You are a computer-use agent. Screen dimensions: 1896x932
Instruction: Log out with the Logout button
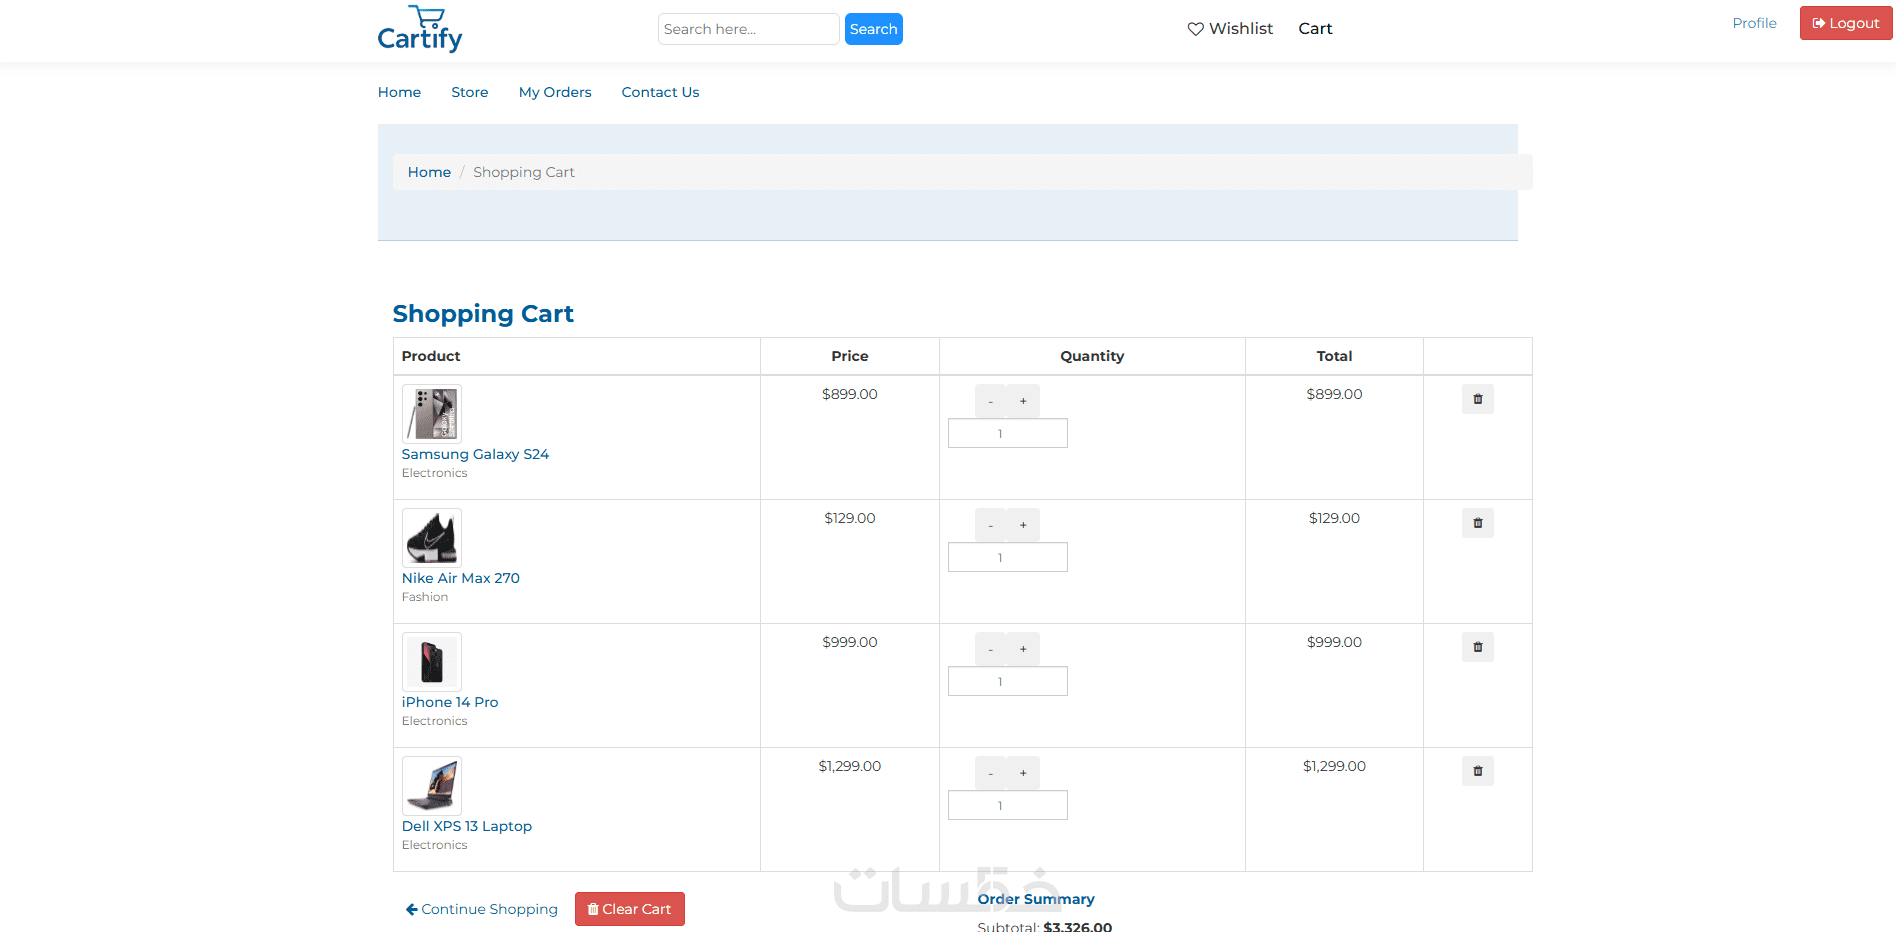[x=1846, y=23]
